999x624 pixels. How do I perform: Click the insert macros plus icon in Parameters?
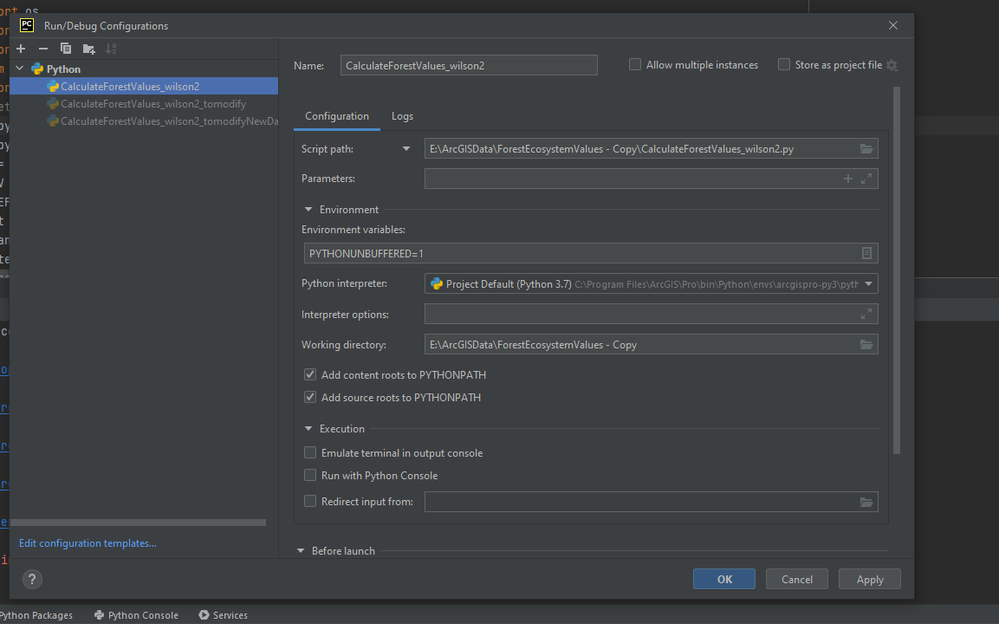click(x=848, y=179)
